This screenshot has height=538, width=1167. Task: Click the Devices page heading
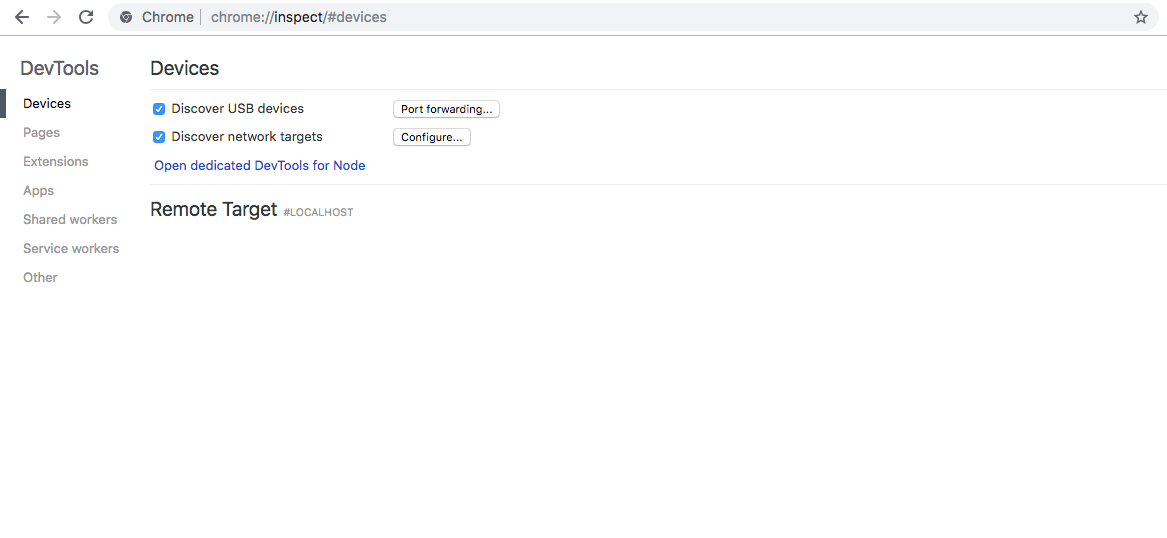point(185,68)
